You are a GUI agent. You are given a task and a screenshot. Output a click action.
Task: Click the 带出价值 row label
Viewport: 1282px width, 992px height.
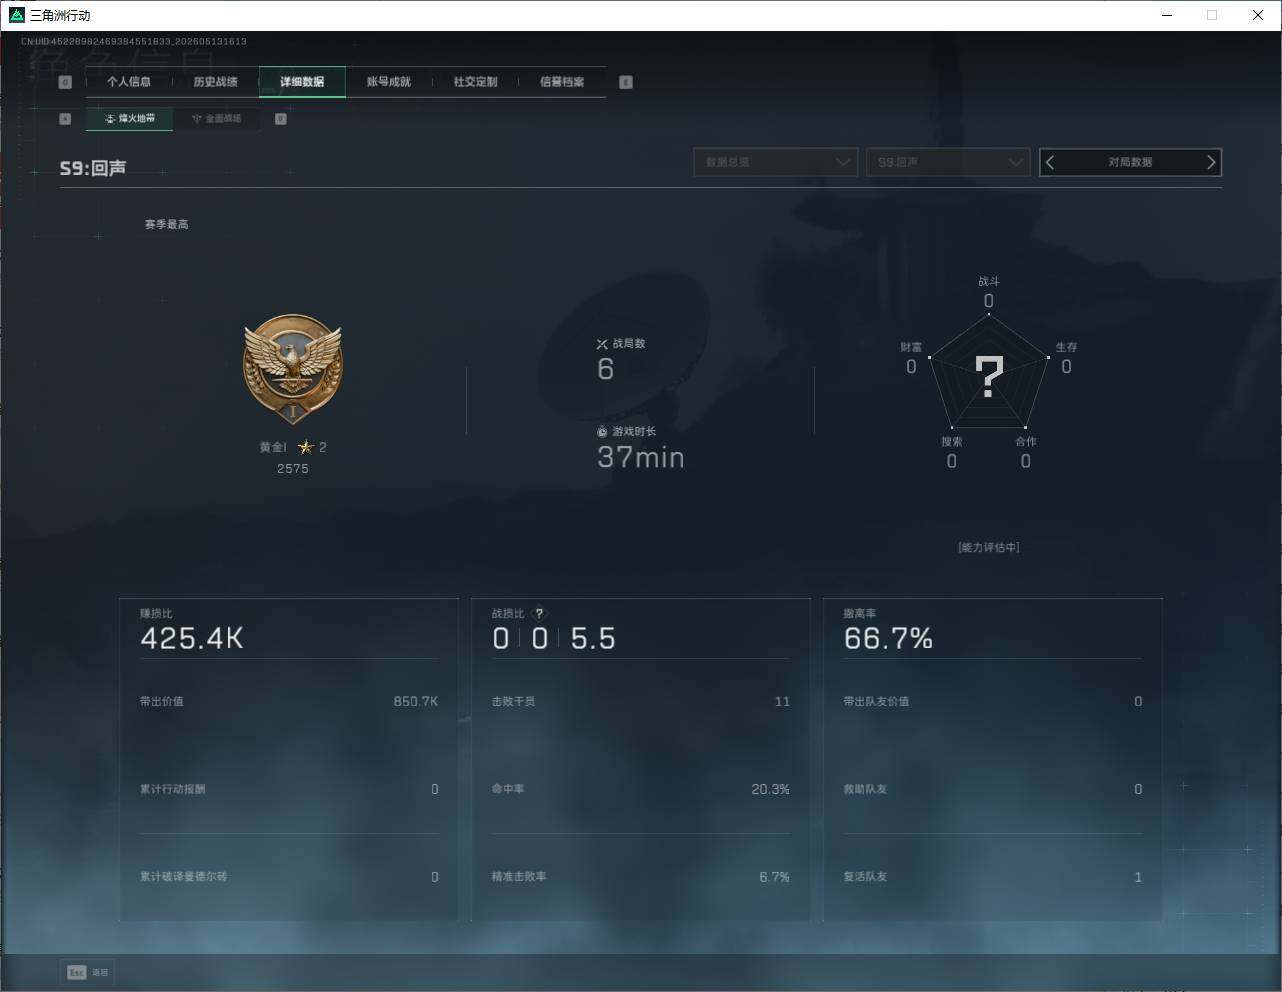(162, 702)
